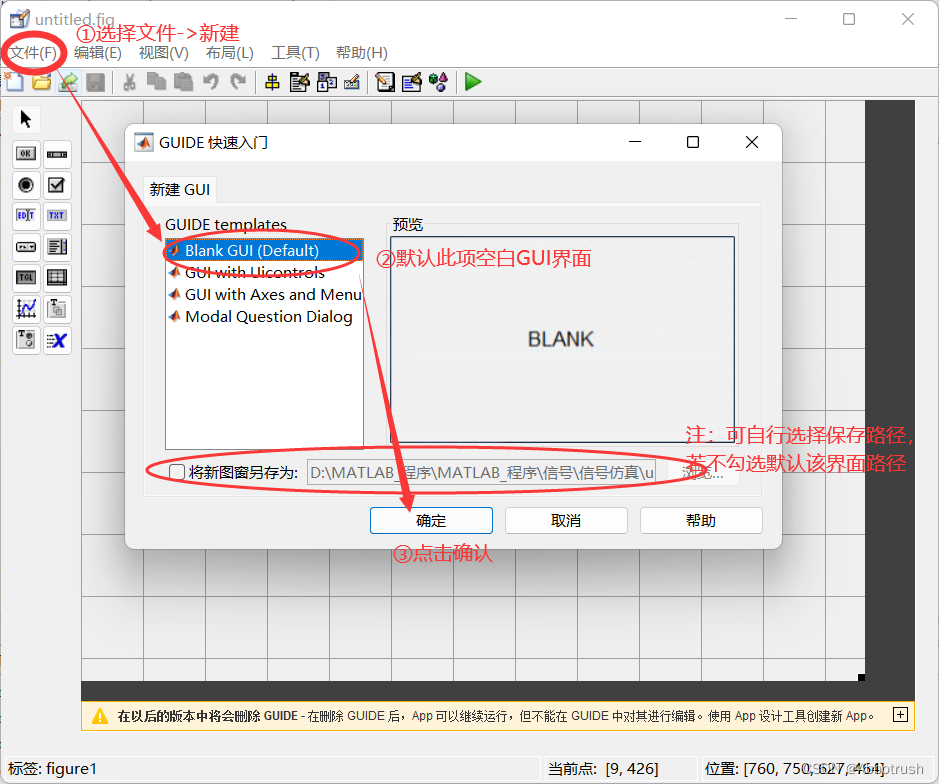The height and width of the screenshot is (784, 939).
Task: Select the Panel component in palette
Action: point(57,308)
